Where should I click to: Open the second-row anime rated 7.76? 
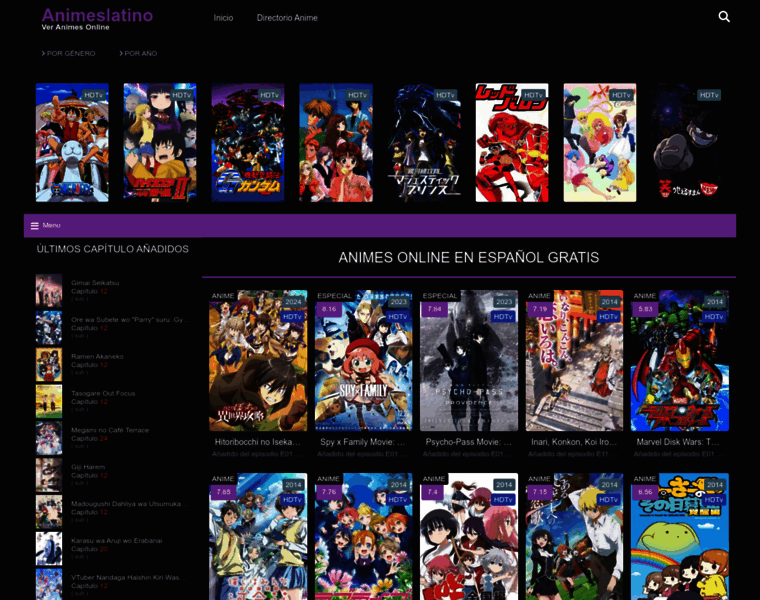pyautogui.click(x=364, y=537)
